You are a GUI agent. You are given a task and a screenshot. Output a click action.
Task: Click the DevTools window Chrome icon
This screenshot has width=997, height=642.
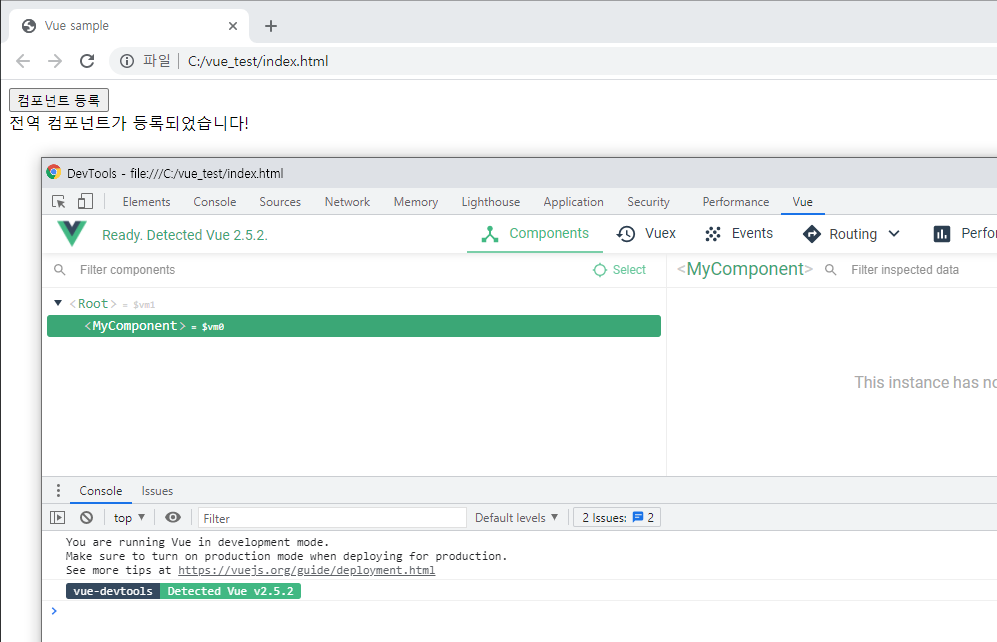[x=54, y=172]
